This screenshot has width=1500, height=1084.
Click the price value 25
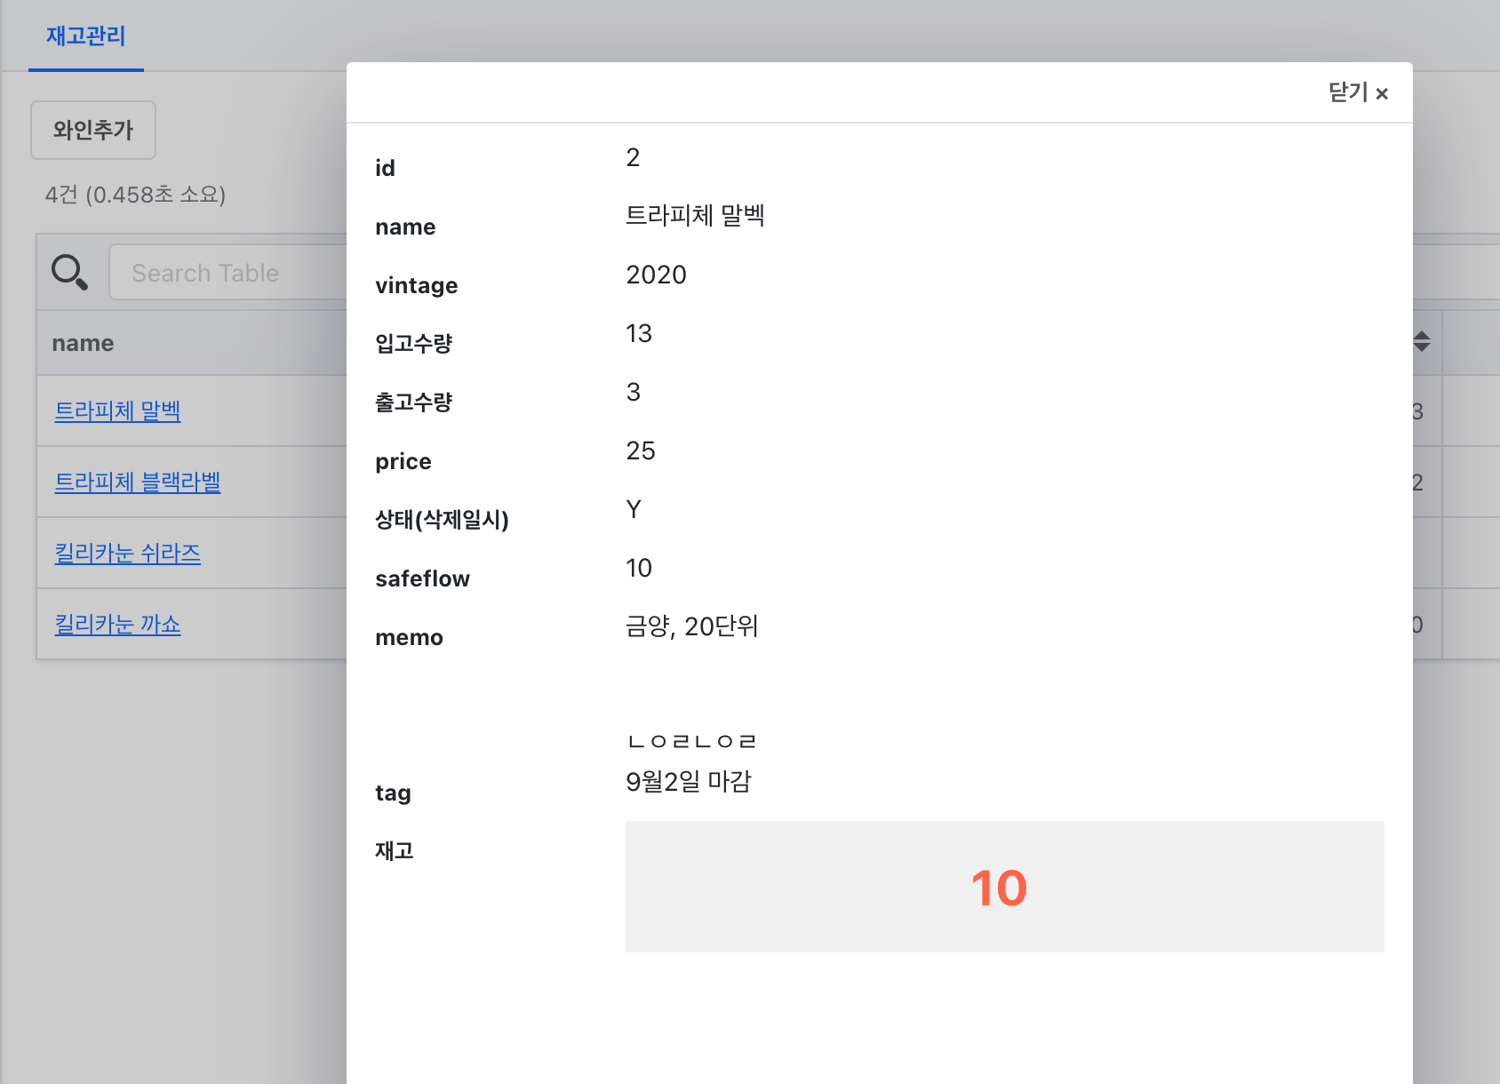(640, 451)
